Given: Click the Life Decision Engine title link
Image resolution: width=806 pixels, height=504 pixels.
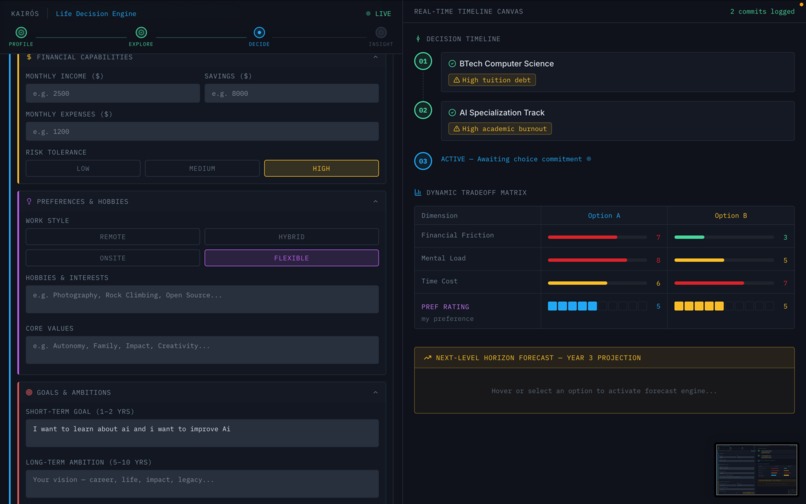Looking at the screenshot, I should click(96, 13).
